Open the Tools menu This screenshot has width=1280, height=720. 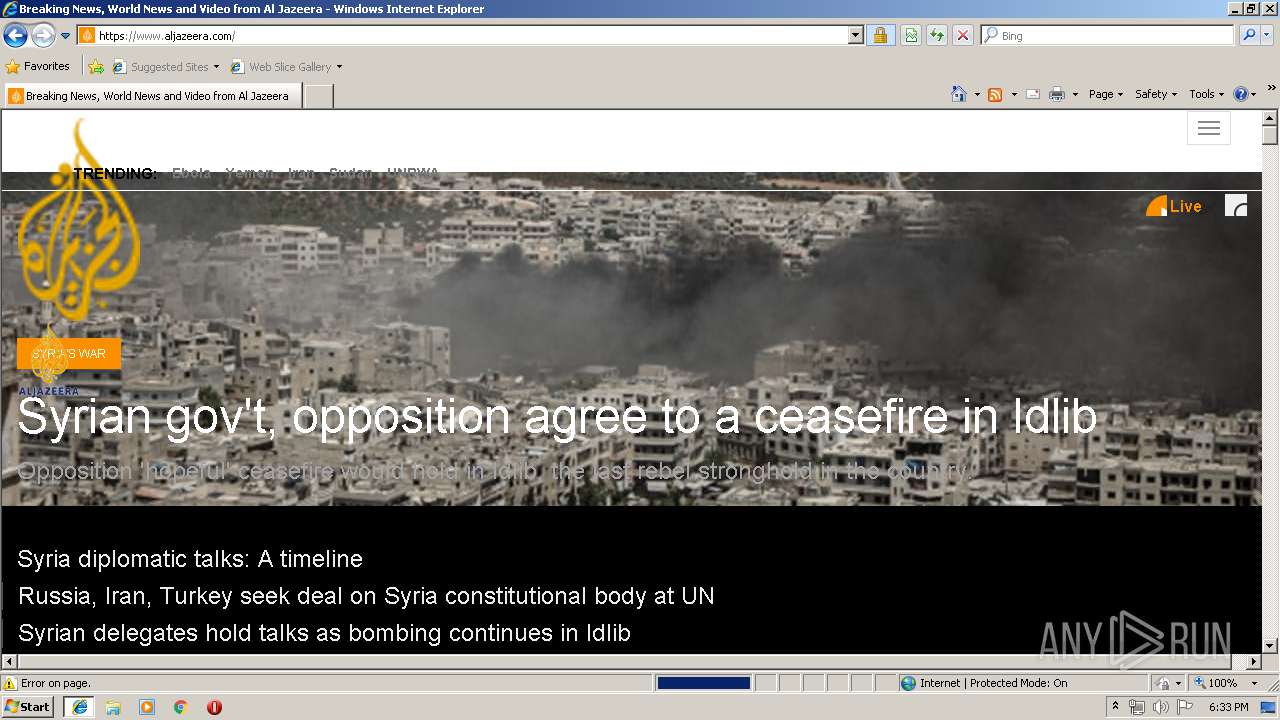point(1206,94)
